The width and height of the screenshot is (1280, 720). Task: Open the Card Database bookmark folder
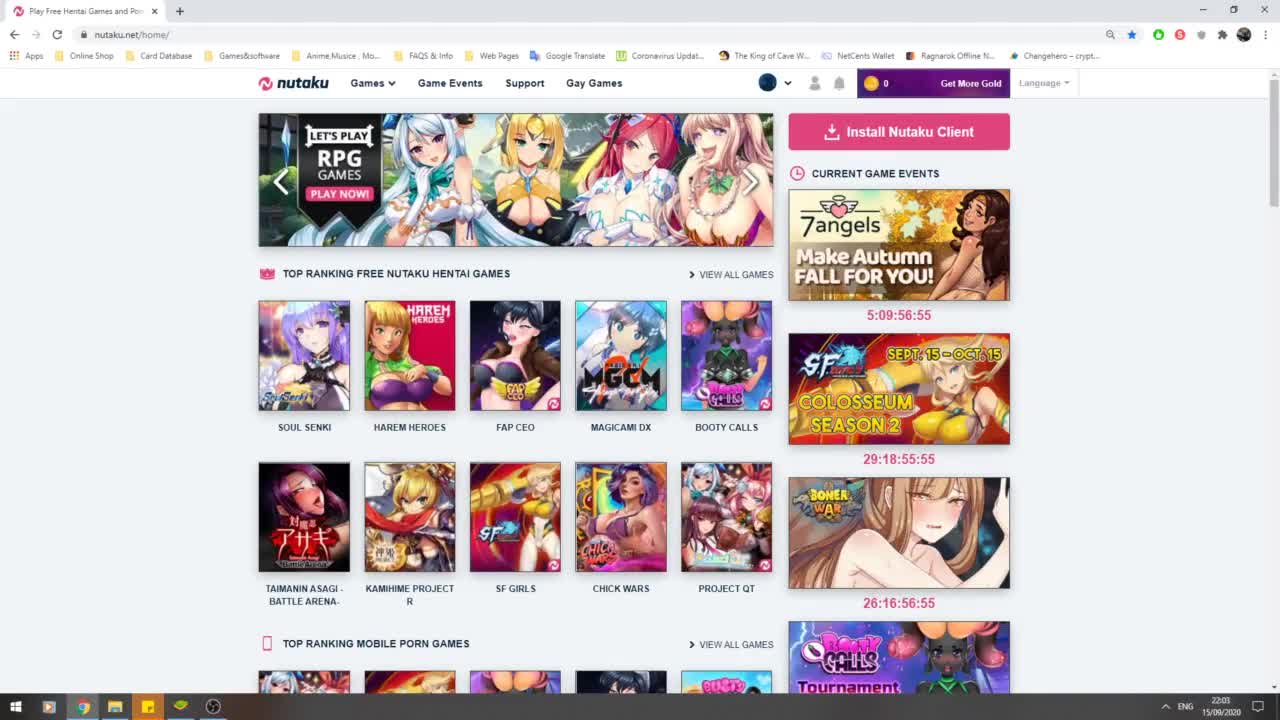click(x=159, y=56)
